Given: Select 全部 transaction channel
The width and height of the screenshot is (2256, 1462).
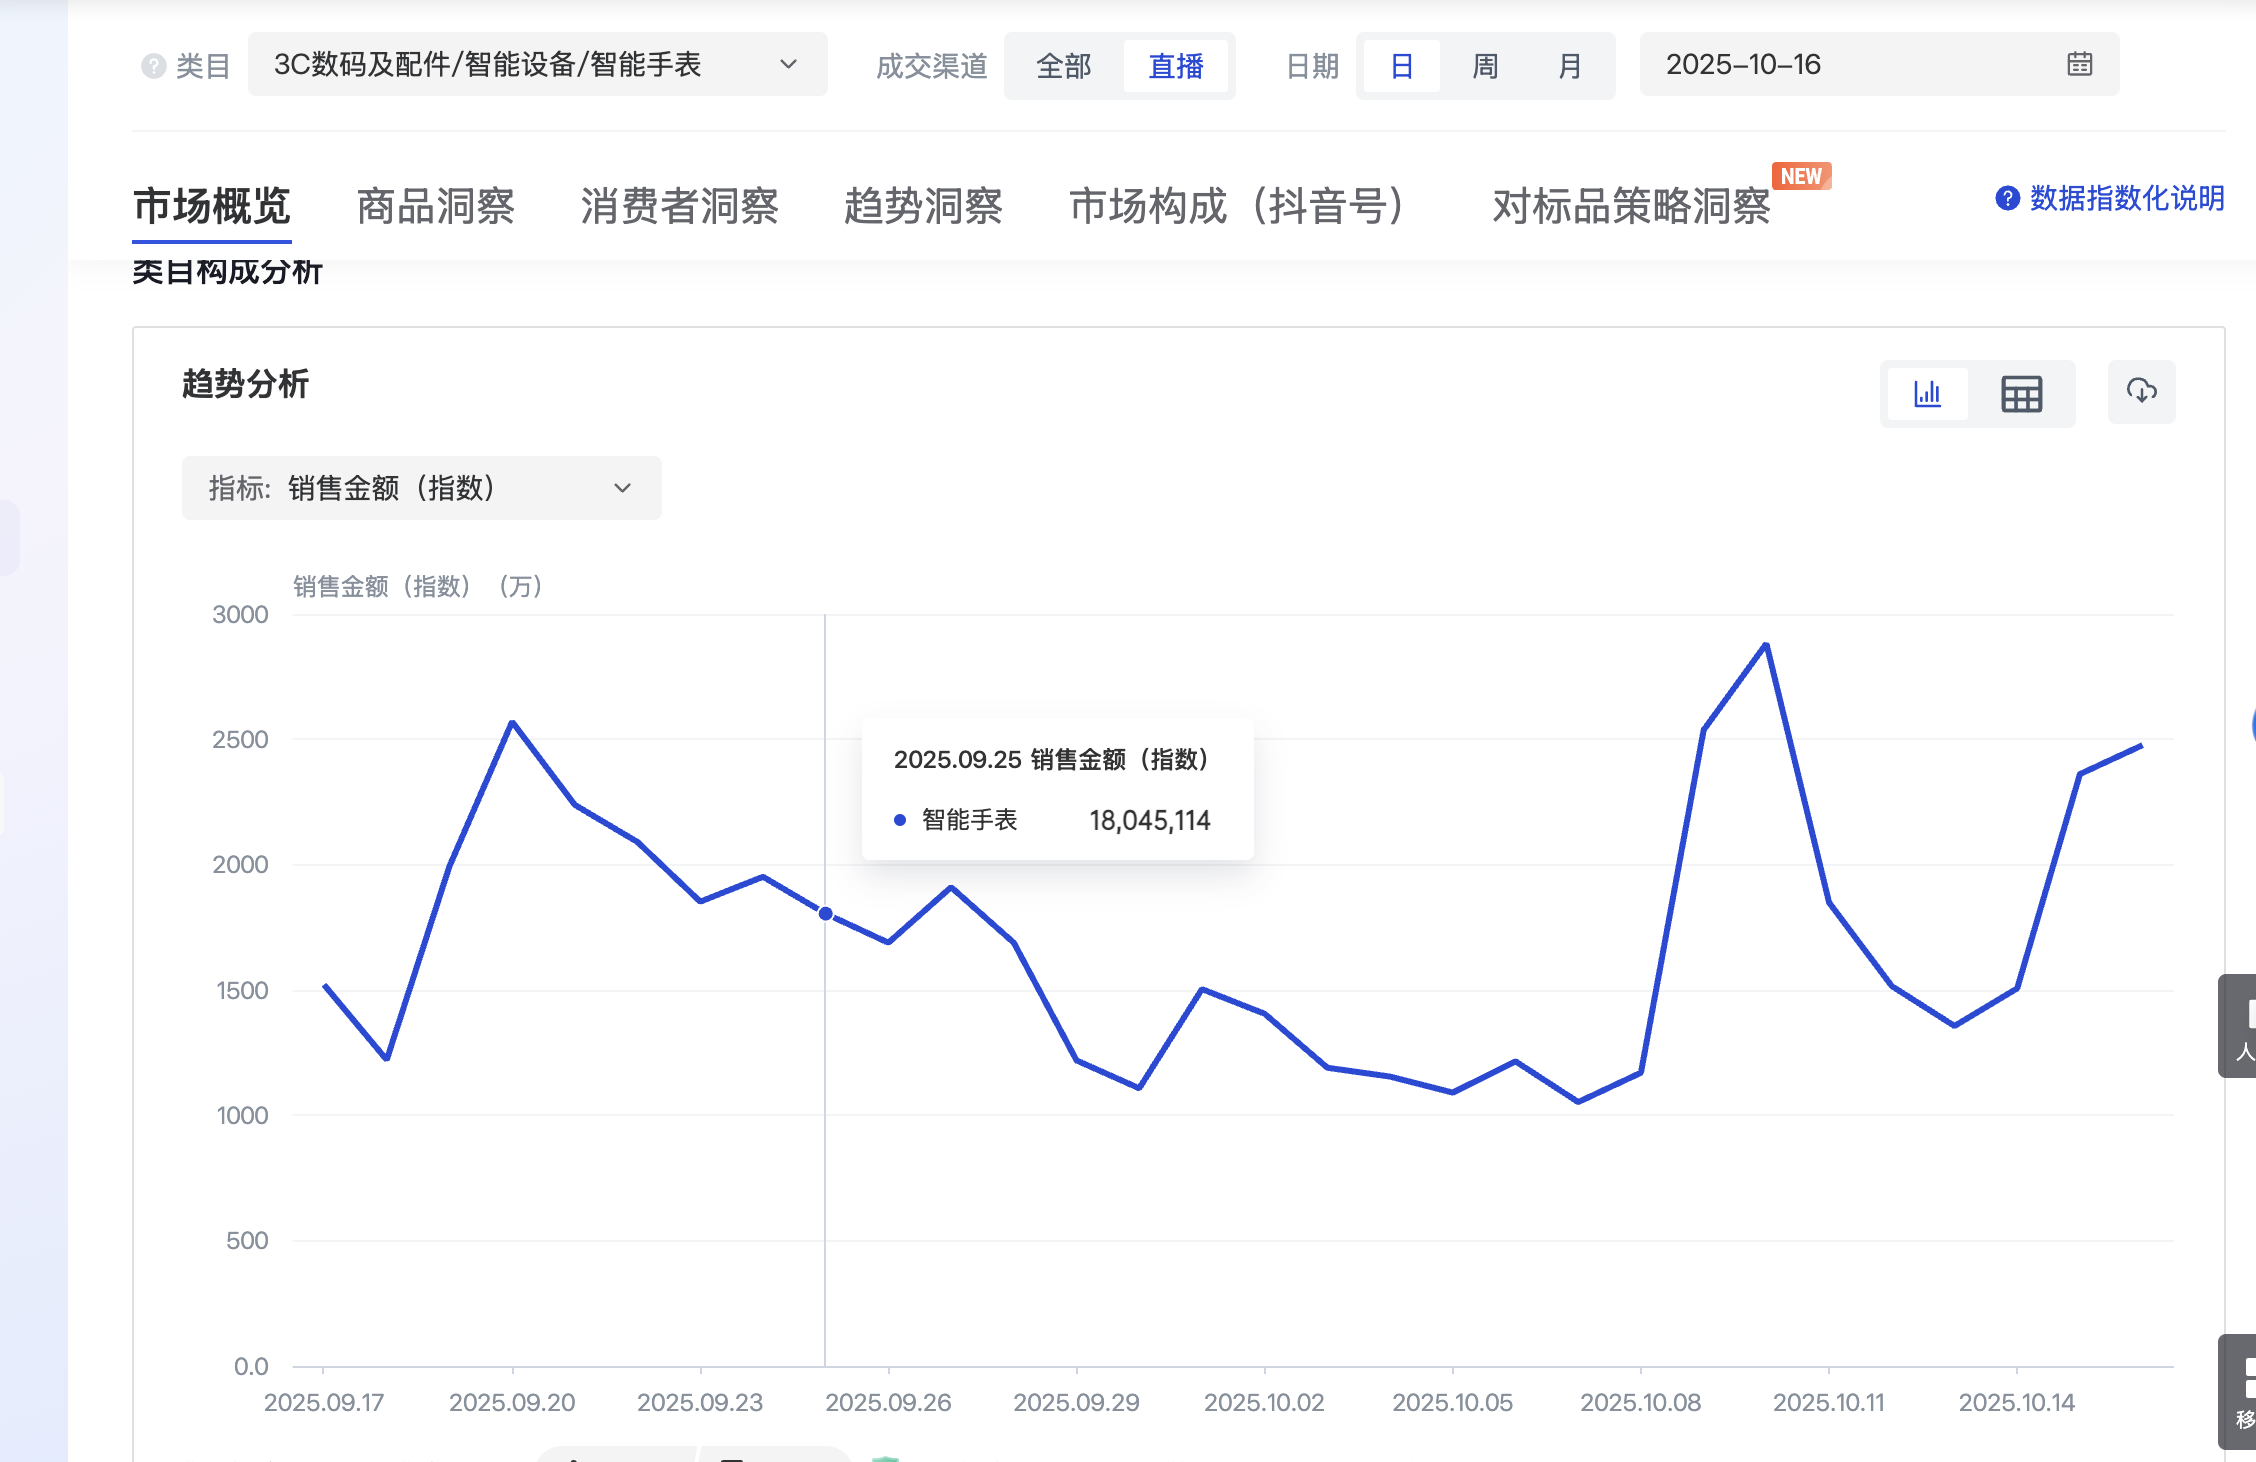Looking at the screenshot, I should point(1063,66).
